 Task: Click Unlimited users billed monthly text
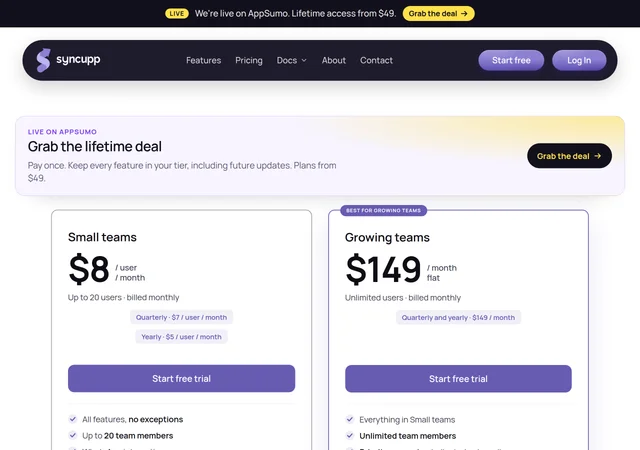(402, 298)
